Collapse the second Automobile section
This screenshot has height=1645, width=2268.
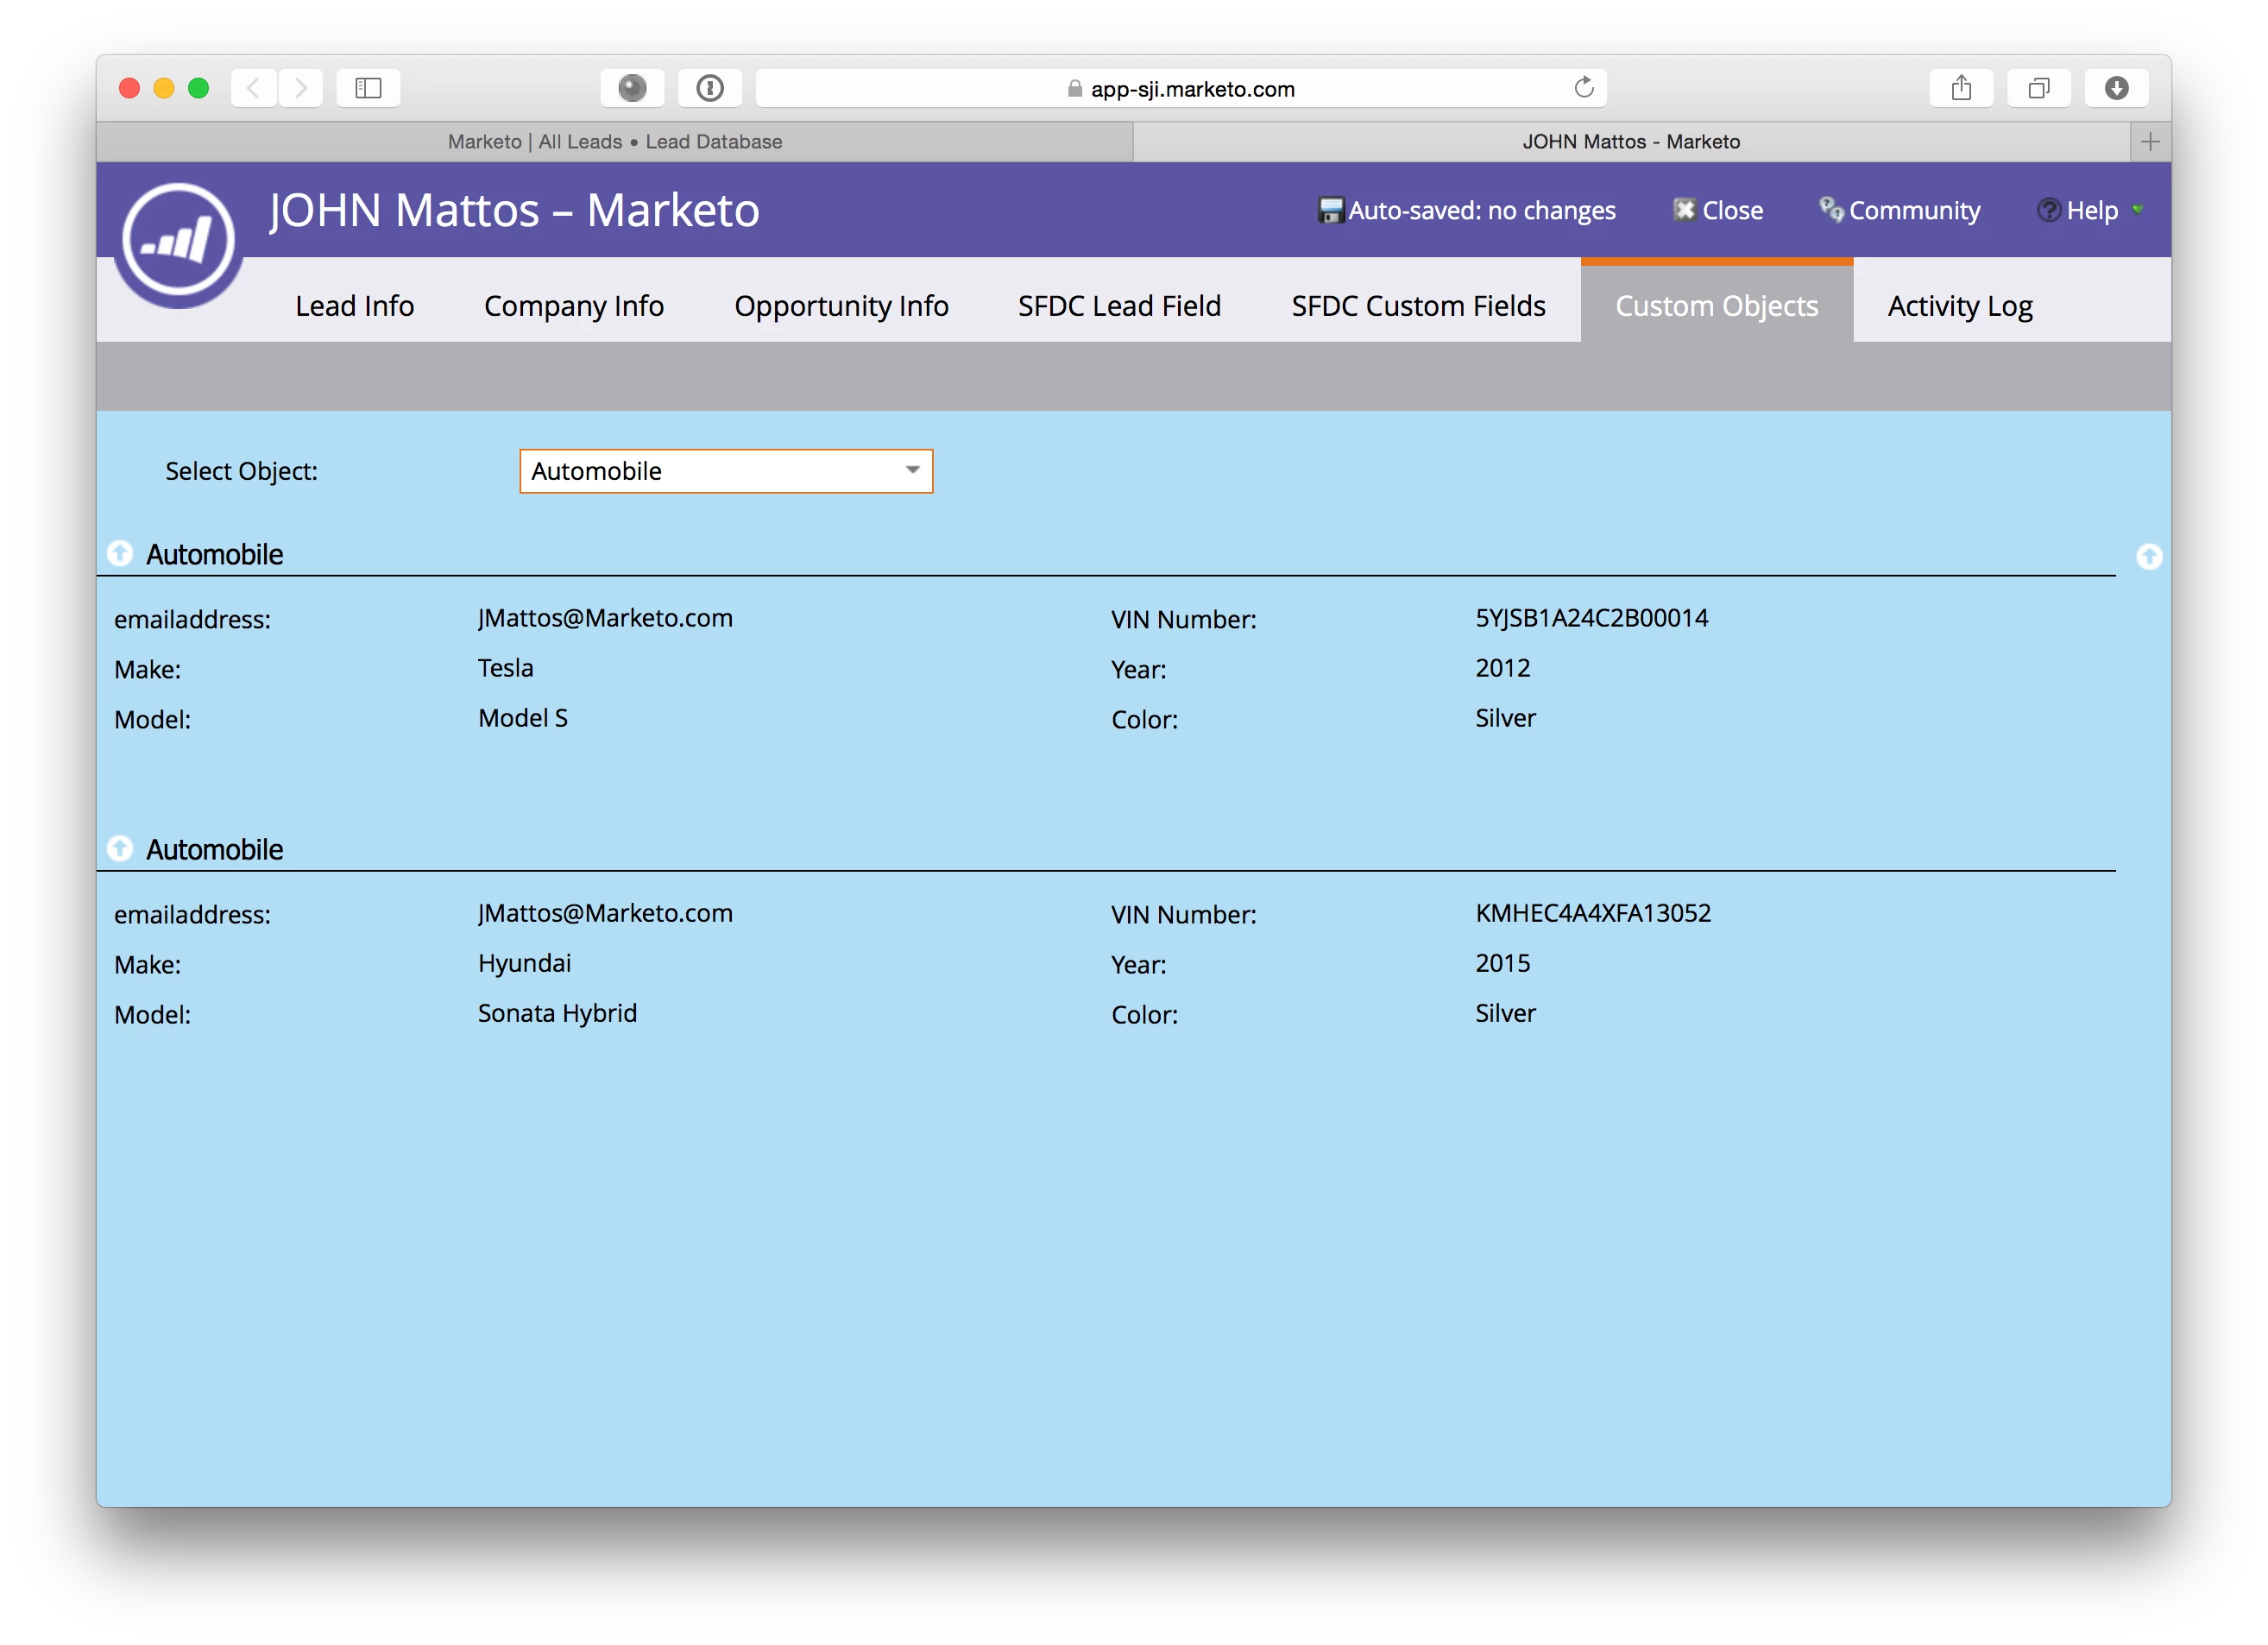point(120,848)
